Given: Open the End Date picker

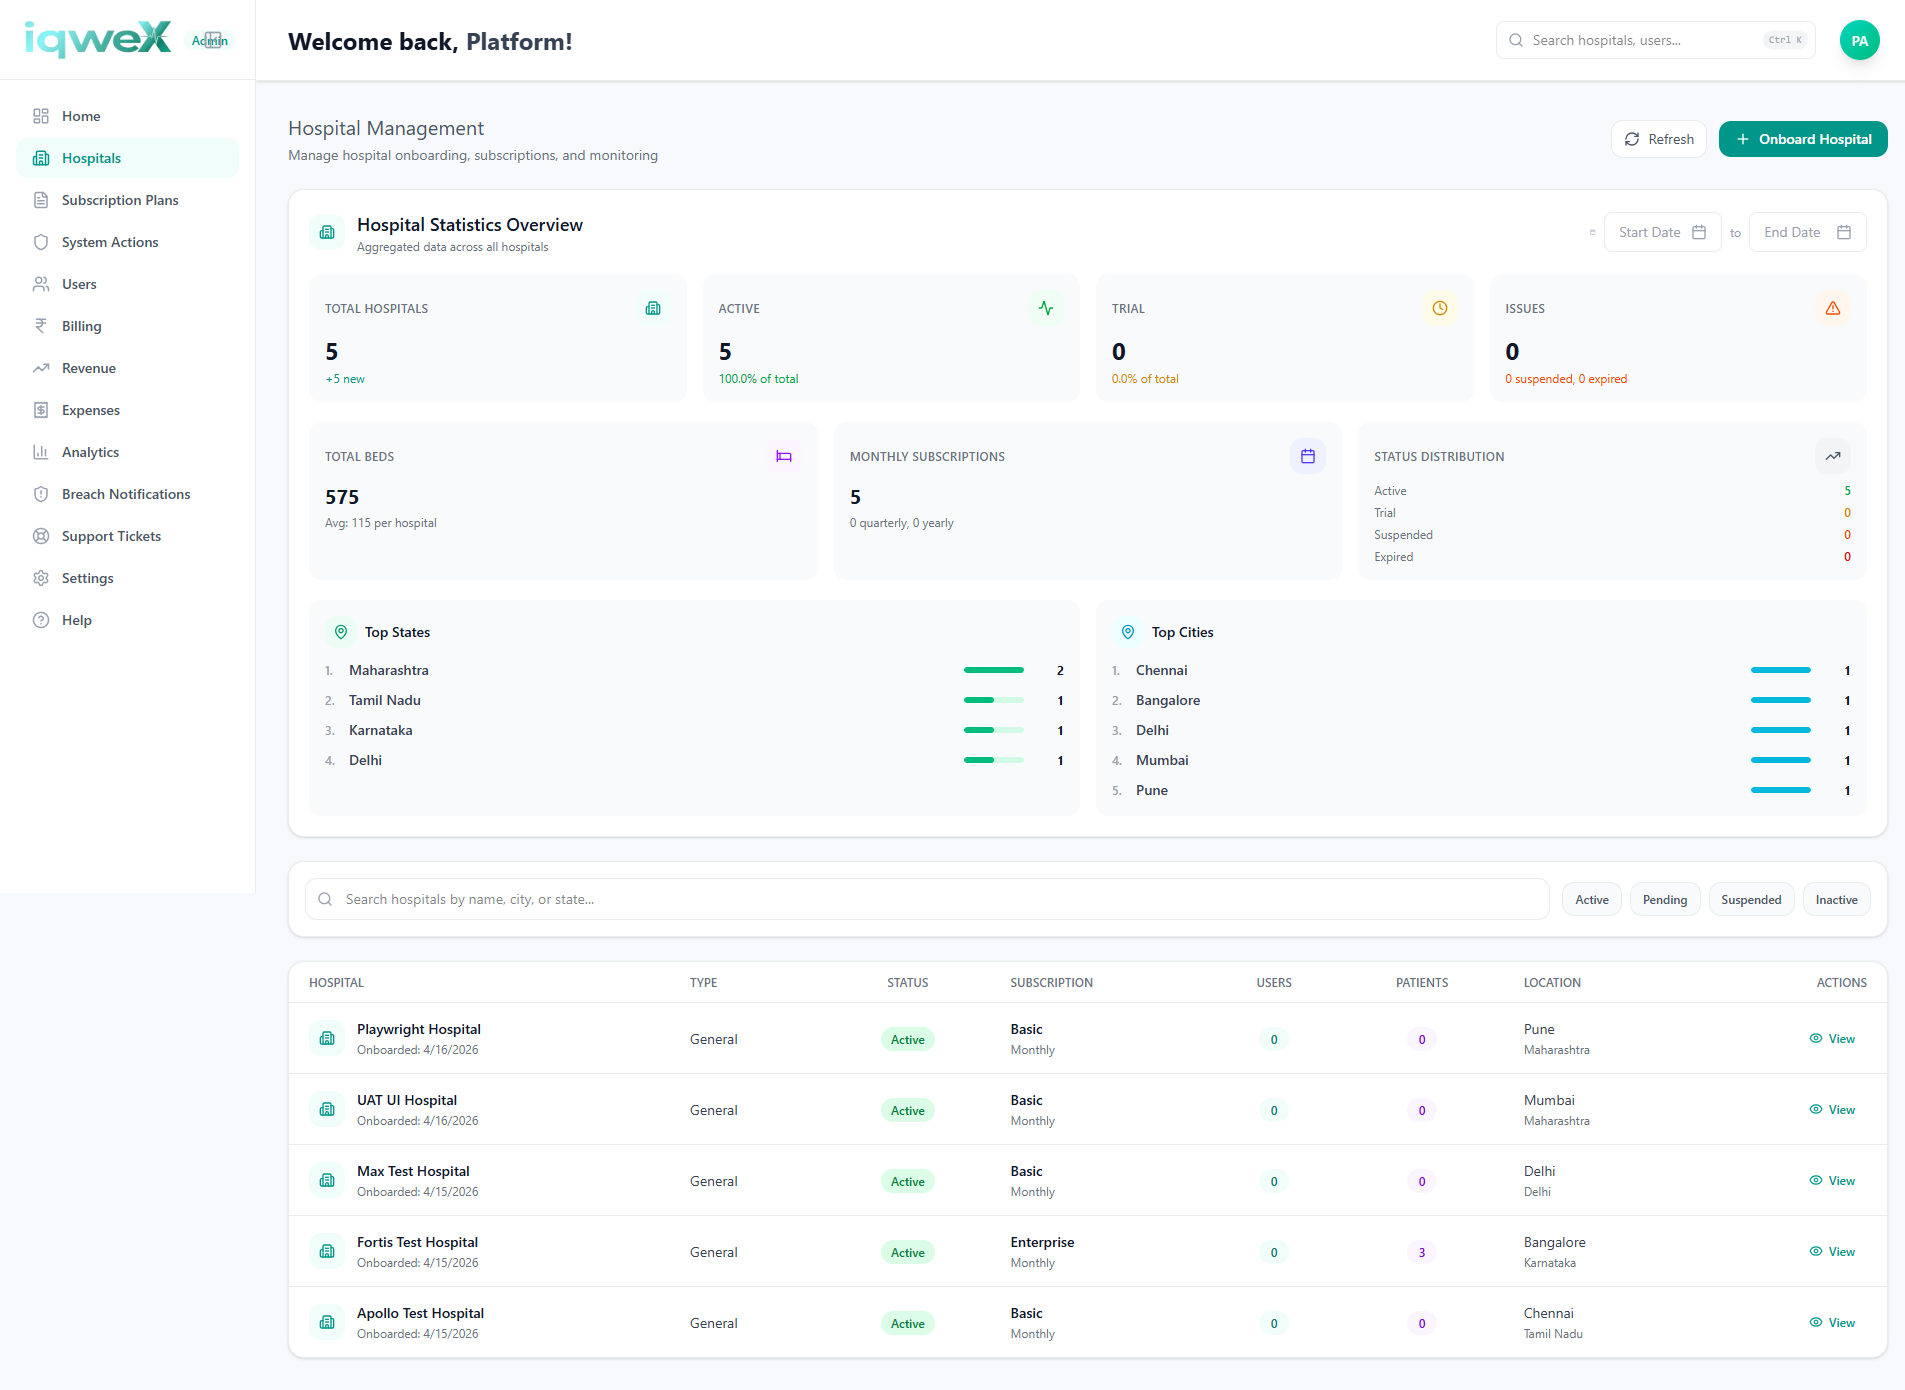Looking at the screenshot, I should 1807,232.
